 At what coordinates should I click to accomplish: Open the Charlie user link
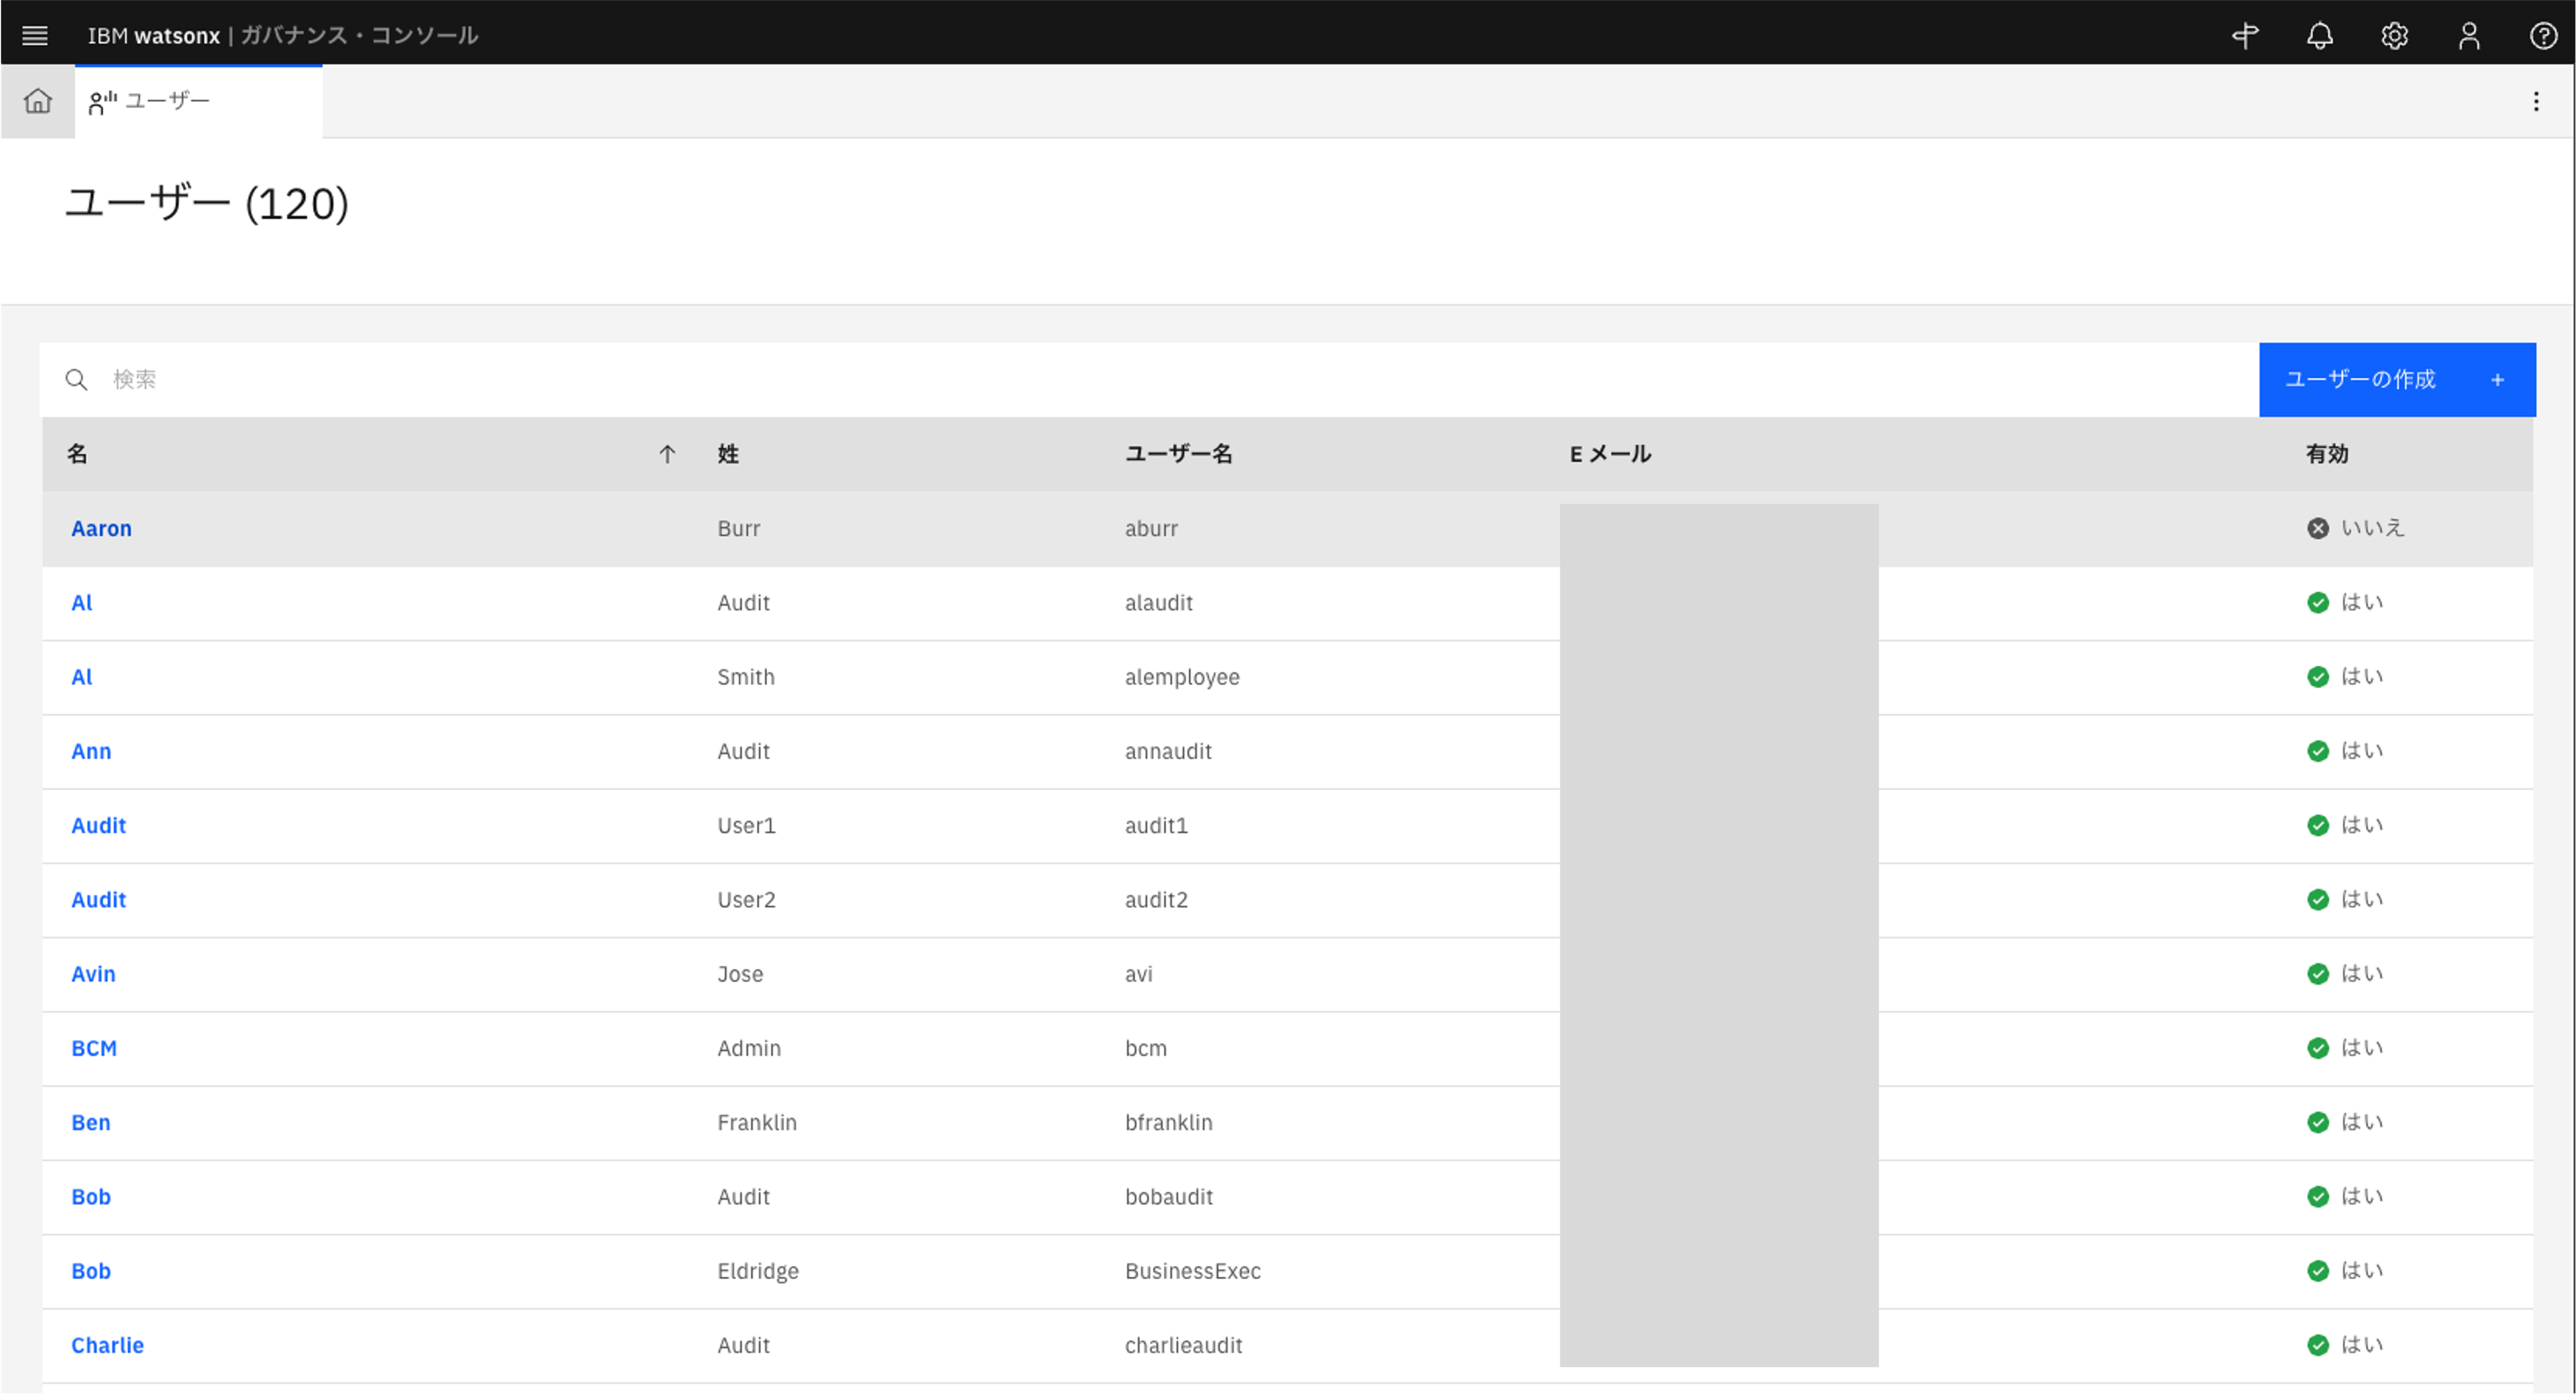tap(107, 1345)
